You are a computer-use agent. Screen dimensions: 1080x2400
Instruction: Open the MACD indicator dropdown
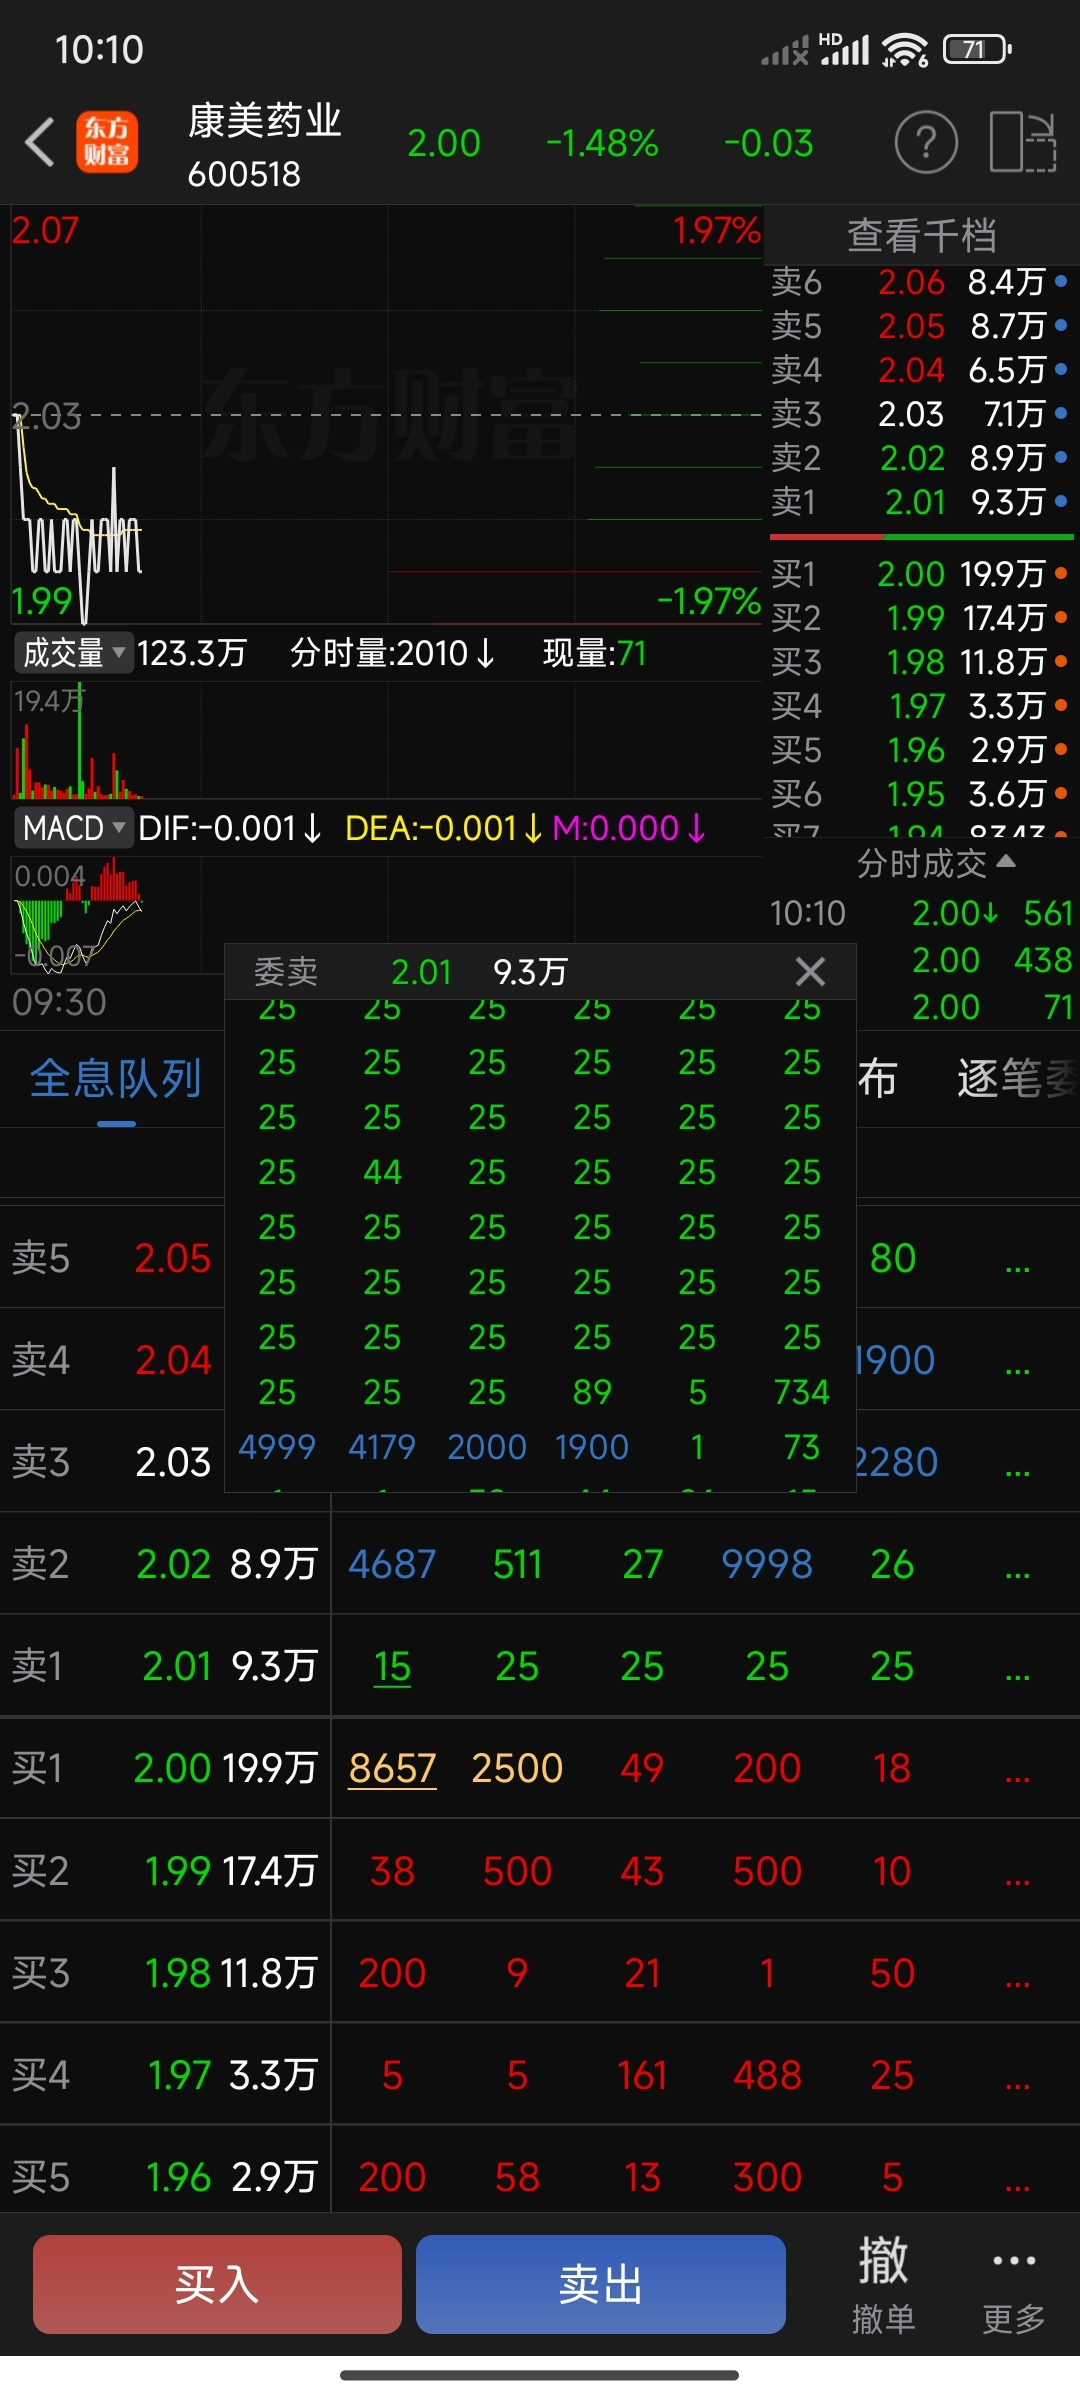[73, 828]
